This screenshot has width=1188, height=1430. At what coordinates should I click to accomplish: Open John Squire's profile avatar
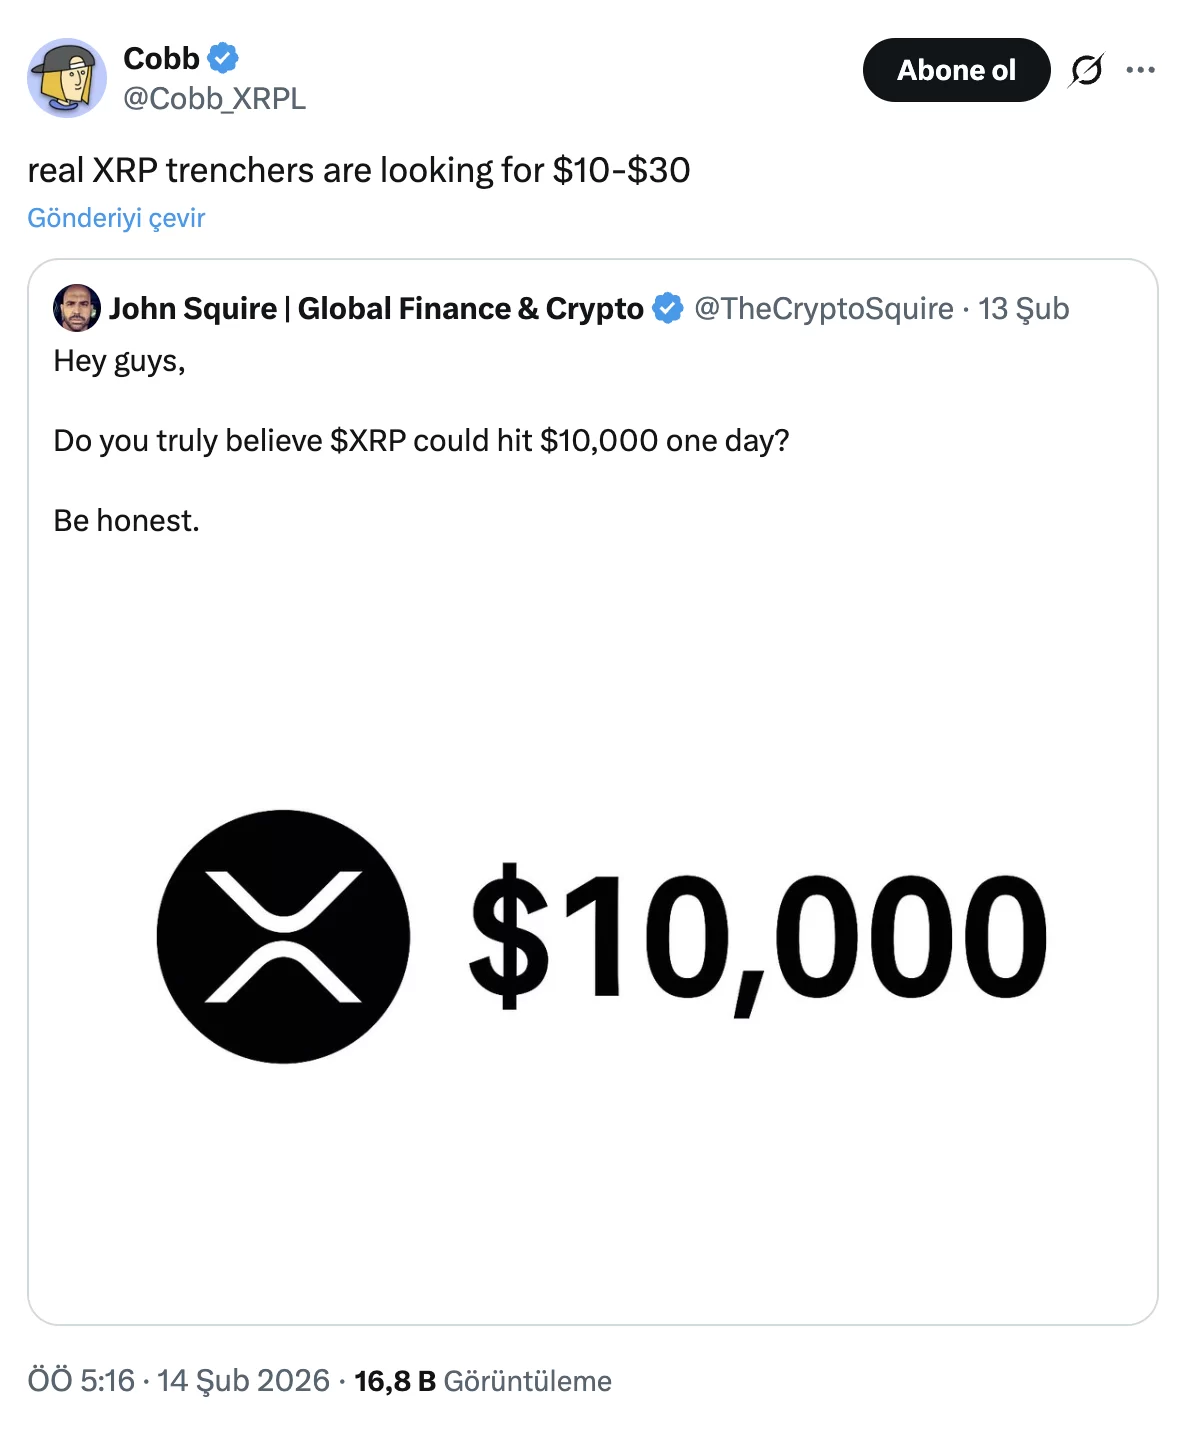pyautogui.click(x=78, y=308)
